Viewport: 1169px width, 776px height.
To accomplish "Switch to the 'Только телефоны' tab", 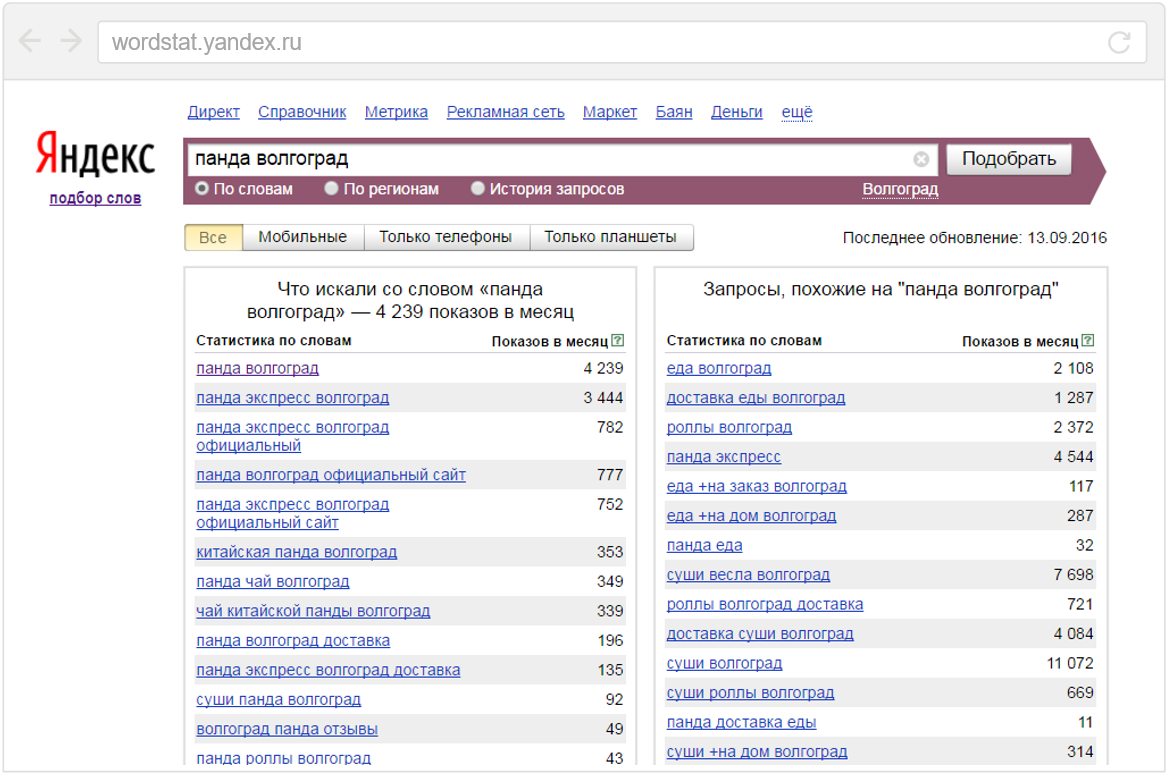I will 446,237.
